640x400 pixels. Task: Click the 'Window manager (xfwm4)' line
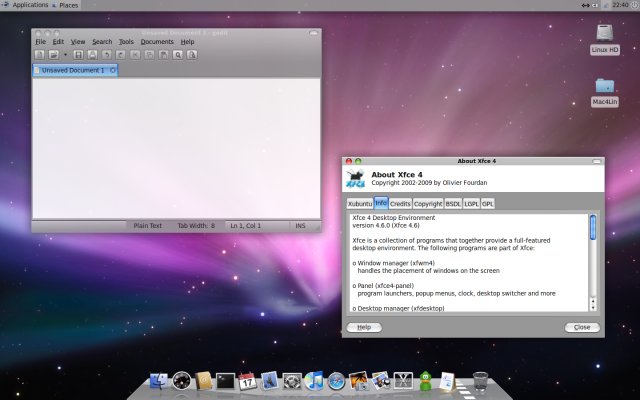393,263
